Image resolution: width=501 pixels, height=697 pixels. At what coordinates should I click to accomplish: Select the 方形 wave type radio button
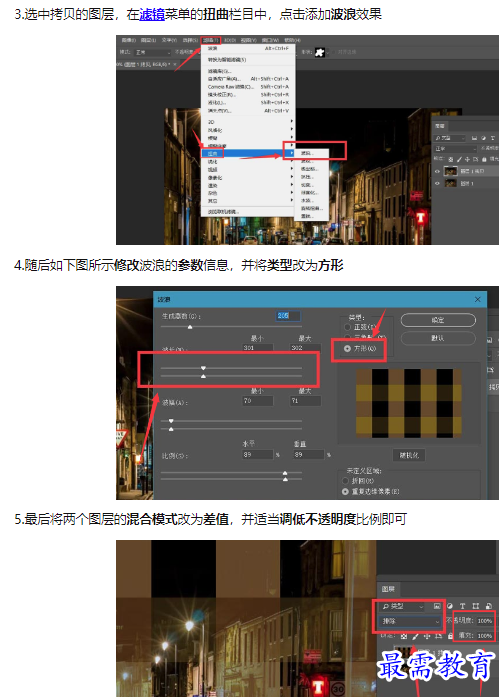347,348
